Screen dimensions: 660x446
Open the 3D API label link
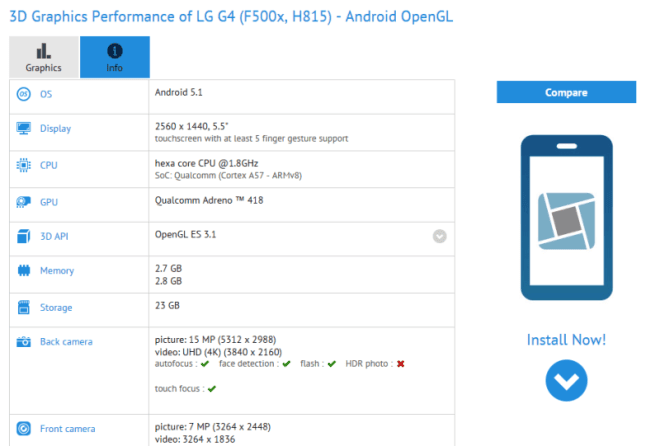tap(54, 236)
